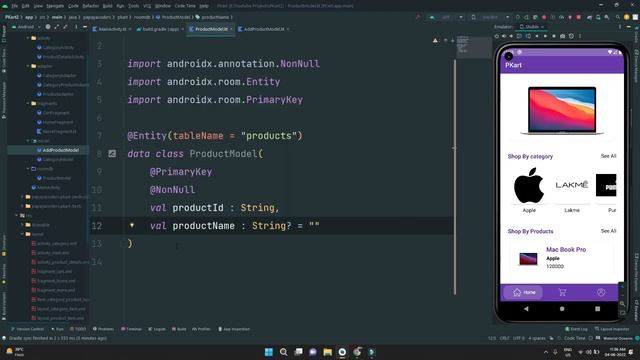Click See All next to Shop By Products

coord(608,231)
